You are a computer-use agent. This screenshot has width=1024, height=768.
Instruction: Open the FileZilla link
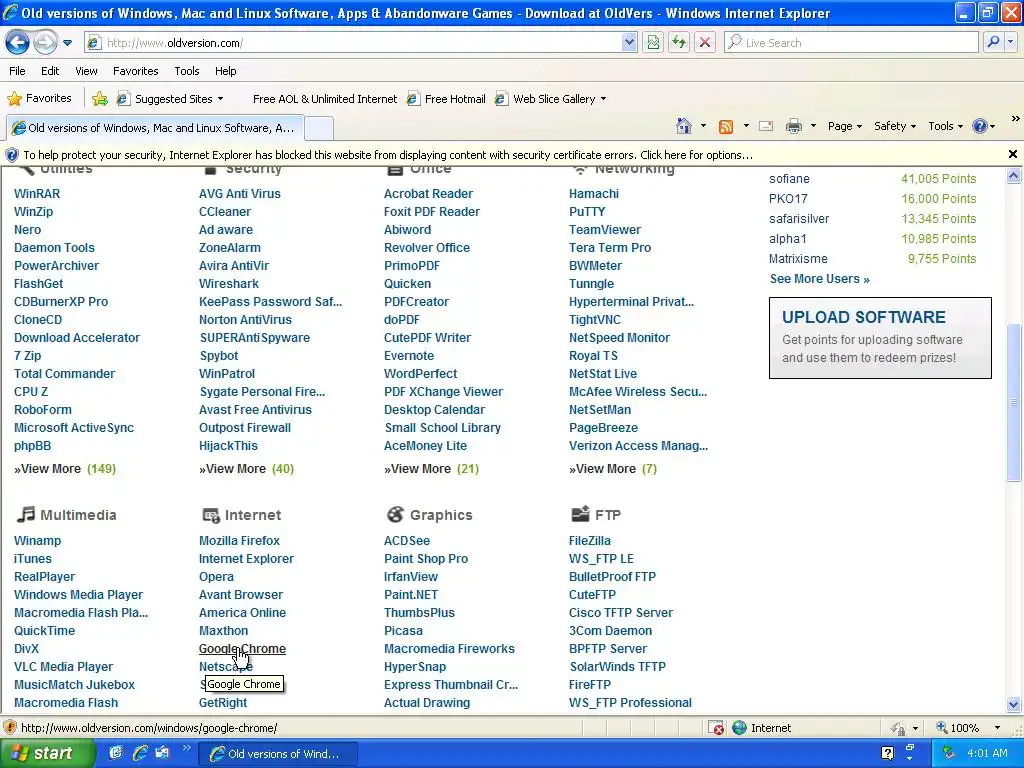point(590,541)
